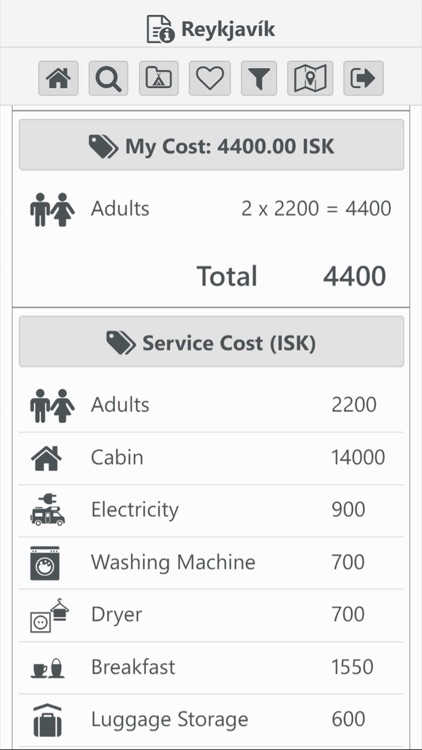Open the filter funnel icon
Image resolution: width=422 pixels, height=750 pixels.
259,78
